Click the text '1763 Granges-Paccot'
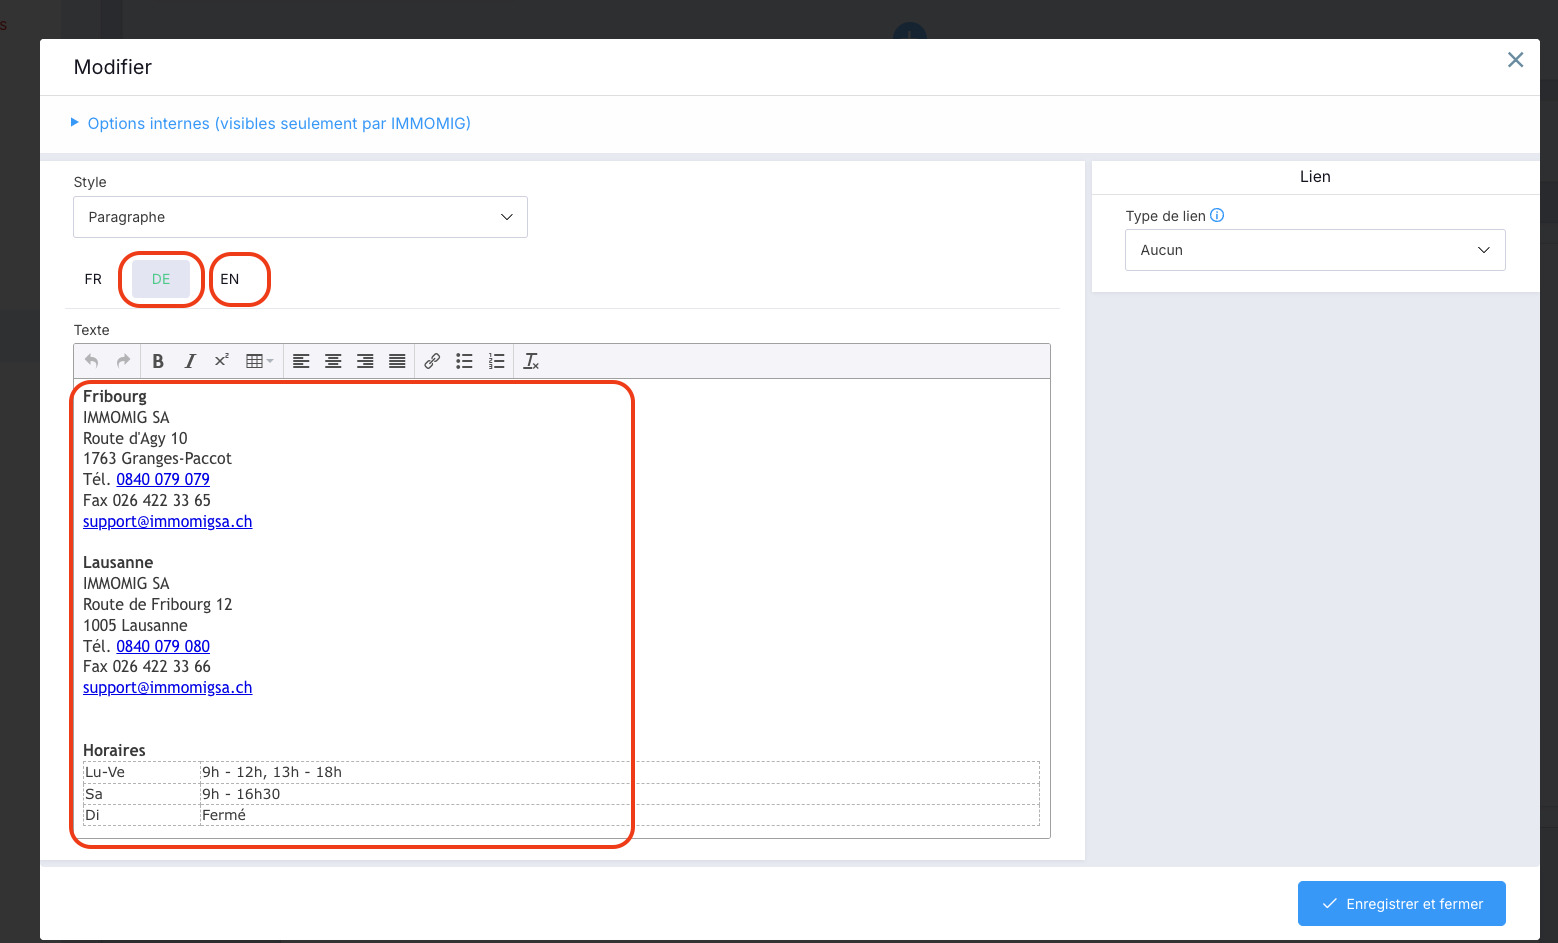 [157, 458]
